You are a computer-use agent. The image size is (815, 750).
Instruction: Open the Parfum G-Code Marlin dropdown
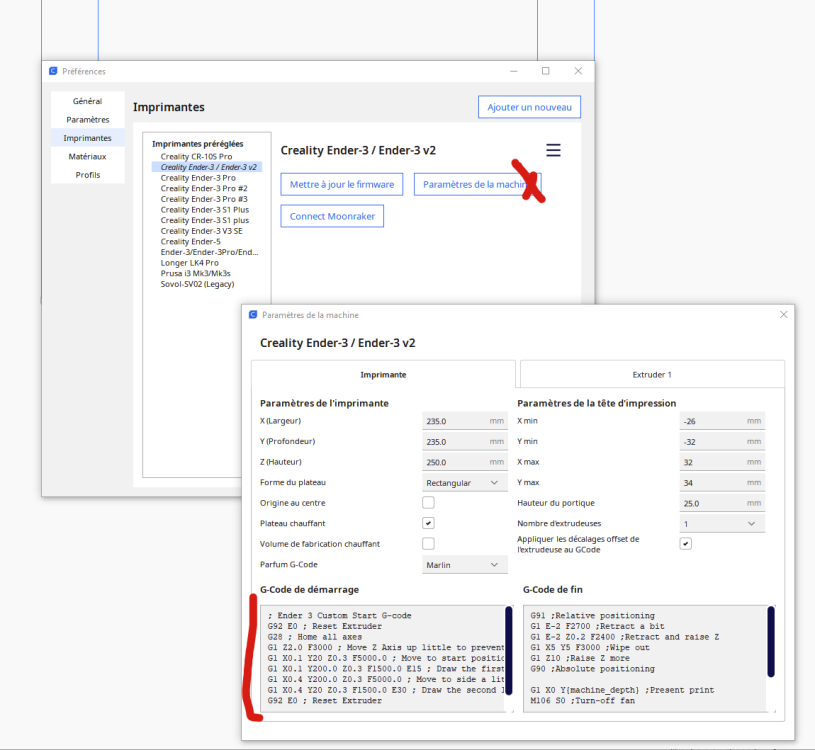pyautogui.click(x=464, y=564)
